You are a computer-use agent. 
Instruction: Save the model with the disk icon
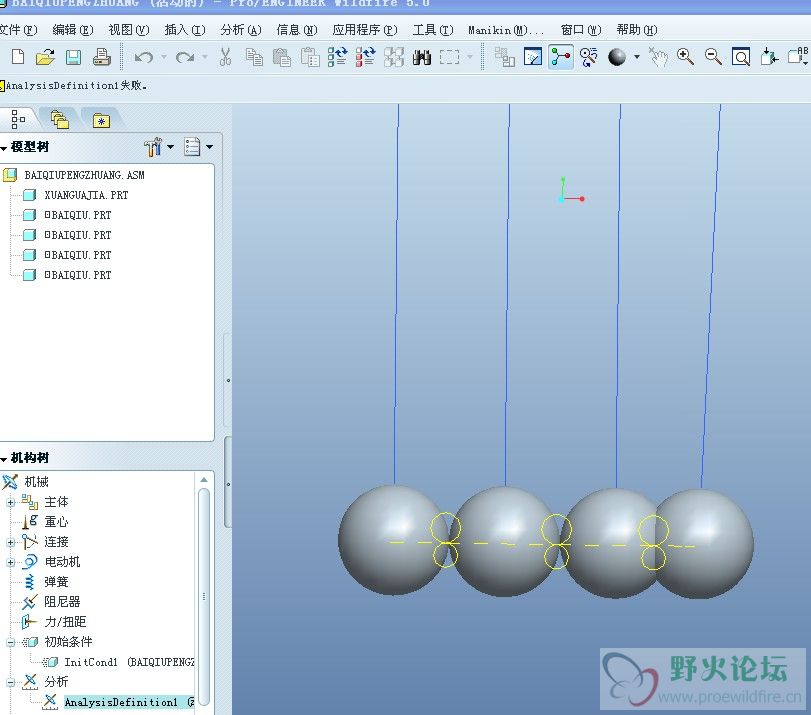(x=73, y=56)
